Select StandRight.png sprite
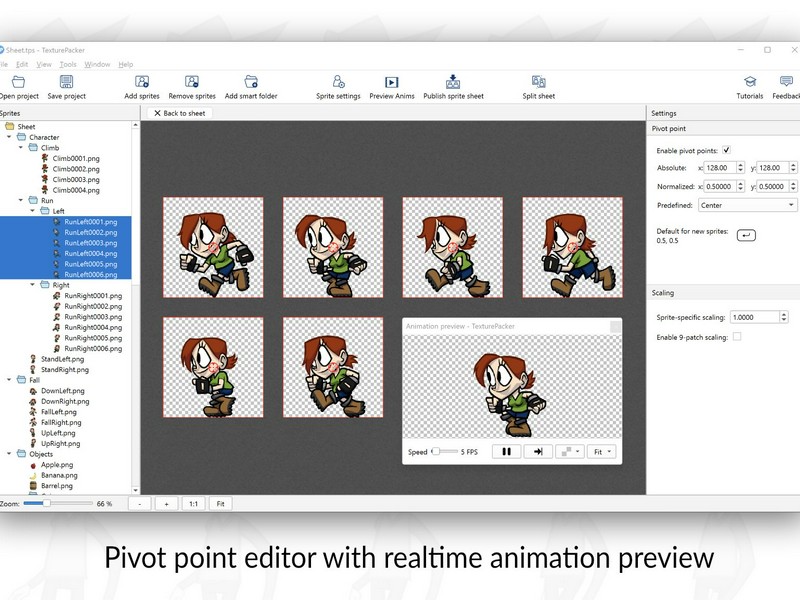Viewport: 800px width, 600px height. pyautogui.click(x=65, y=369)
